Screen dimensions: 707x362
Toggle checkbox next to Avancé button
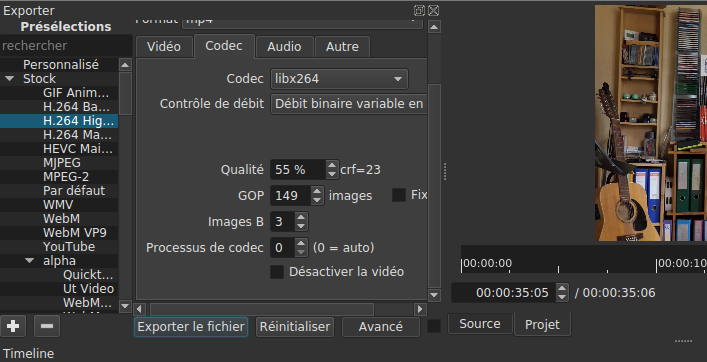[x=434, y=326]
